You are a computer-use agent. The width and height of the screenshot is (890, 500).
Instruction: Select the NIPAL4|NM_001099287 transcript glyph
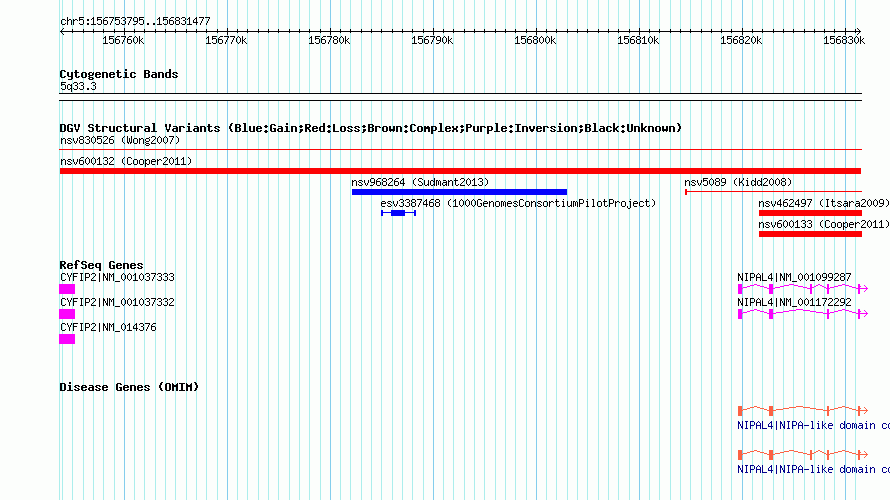tap(803, 289)
